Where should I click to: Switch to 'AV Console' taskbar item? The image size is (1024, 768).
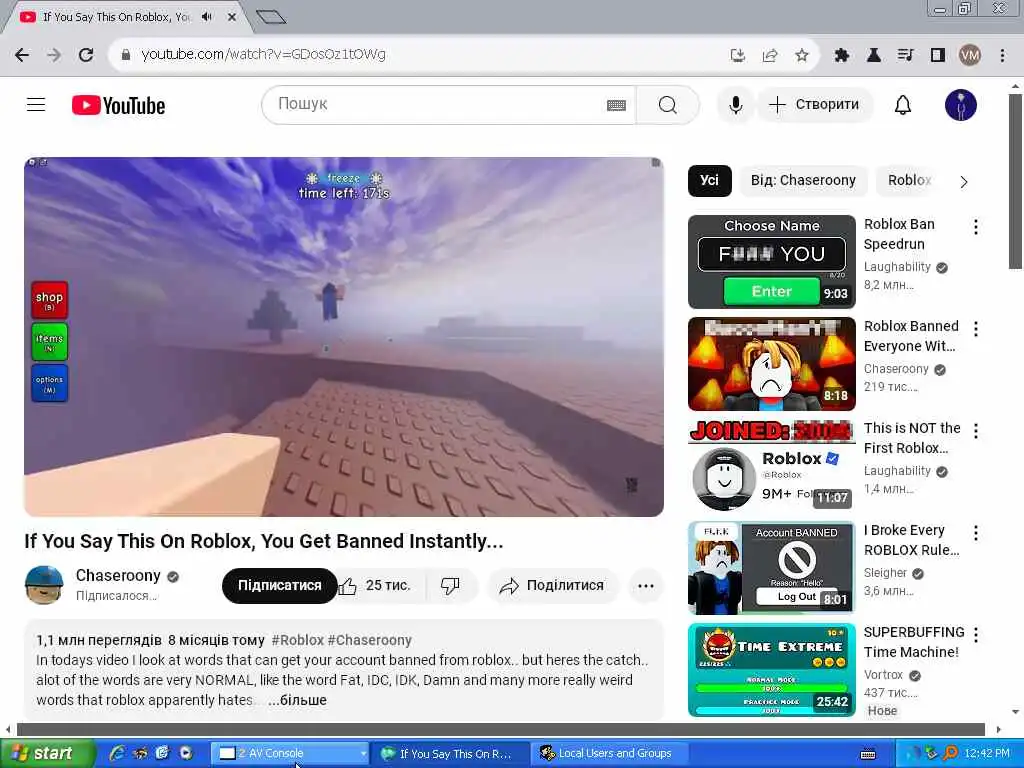289,754
